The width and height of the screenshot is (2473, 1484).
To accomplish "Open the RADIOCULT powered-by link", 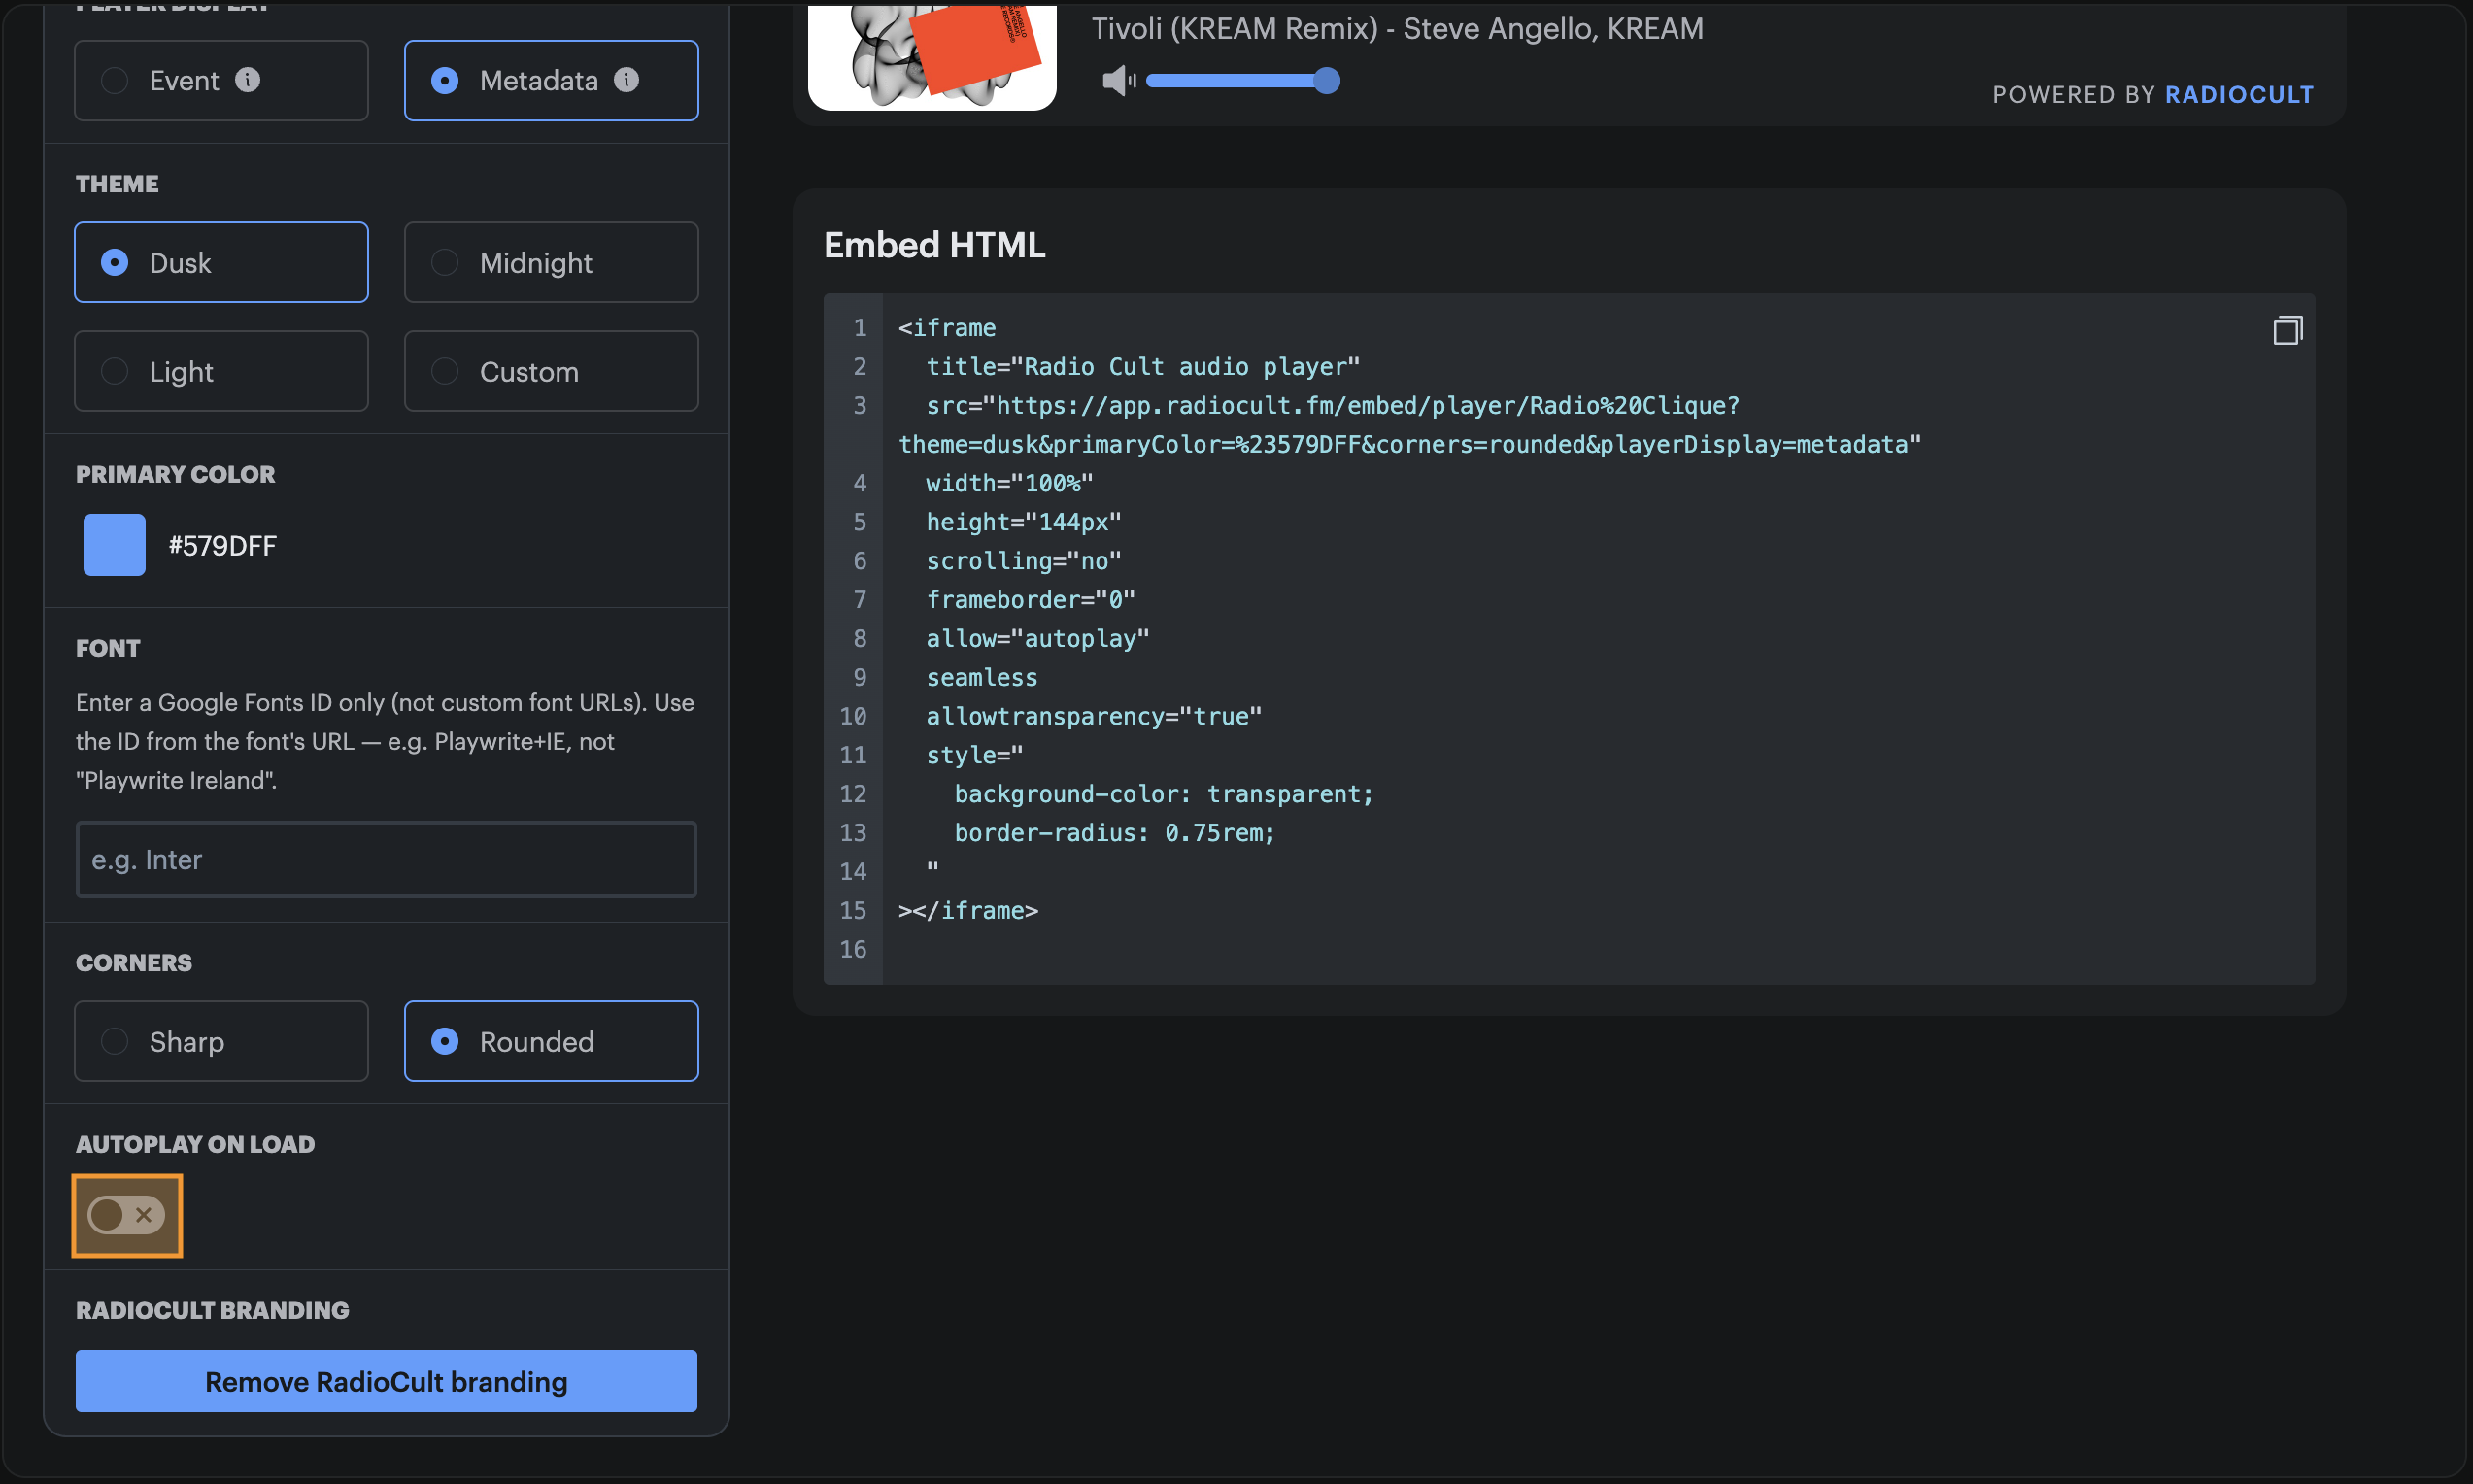I will (2239, 95).
